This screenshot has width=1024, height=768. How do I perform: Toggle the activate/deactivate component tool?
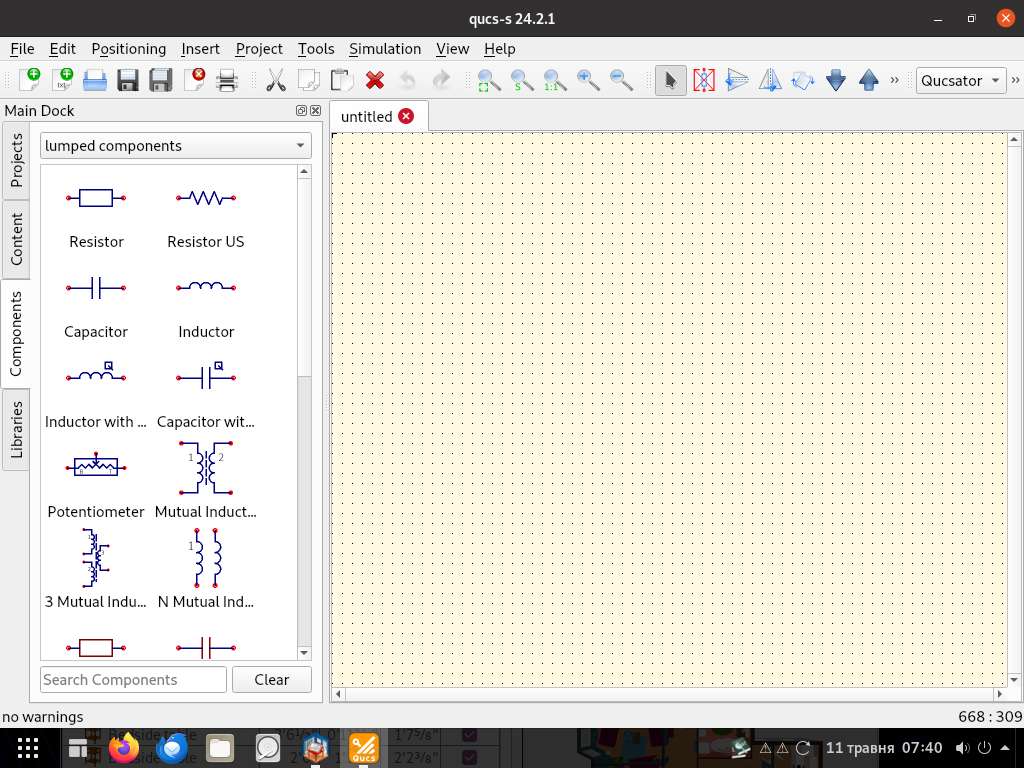(704, 80)
